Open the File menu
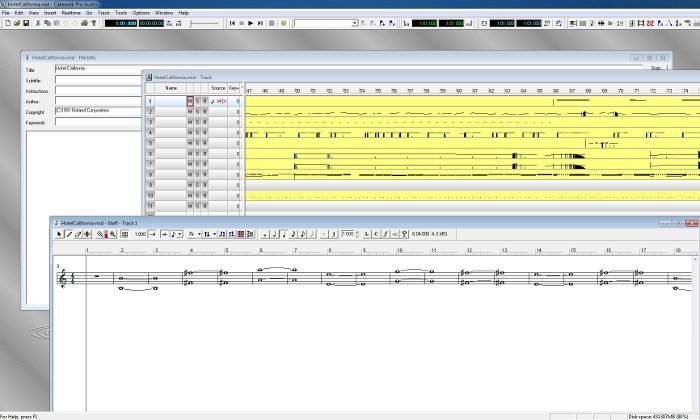The image size is (700, 420). click(x=6, y=13)
